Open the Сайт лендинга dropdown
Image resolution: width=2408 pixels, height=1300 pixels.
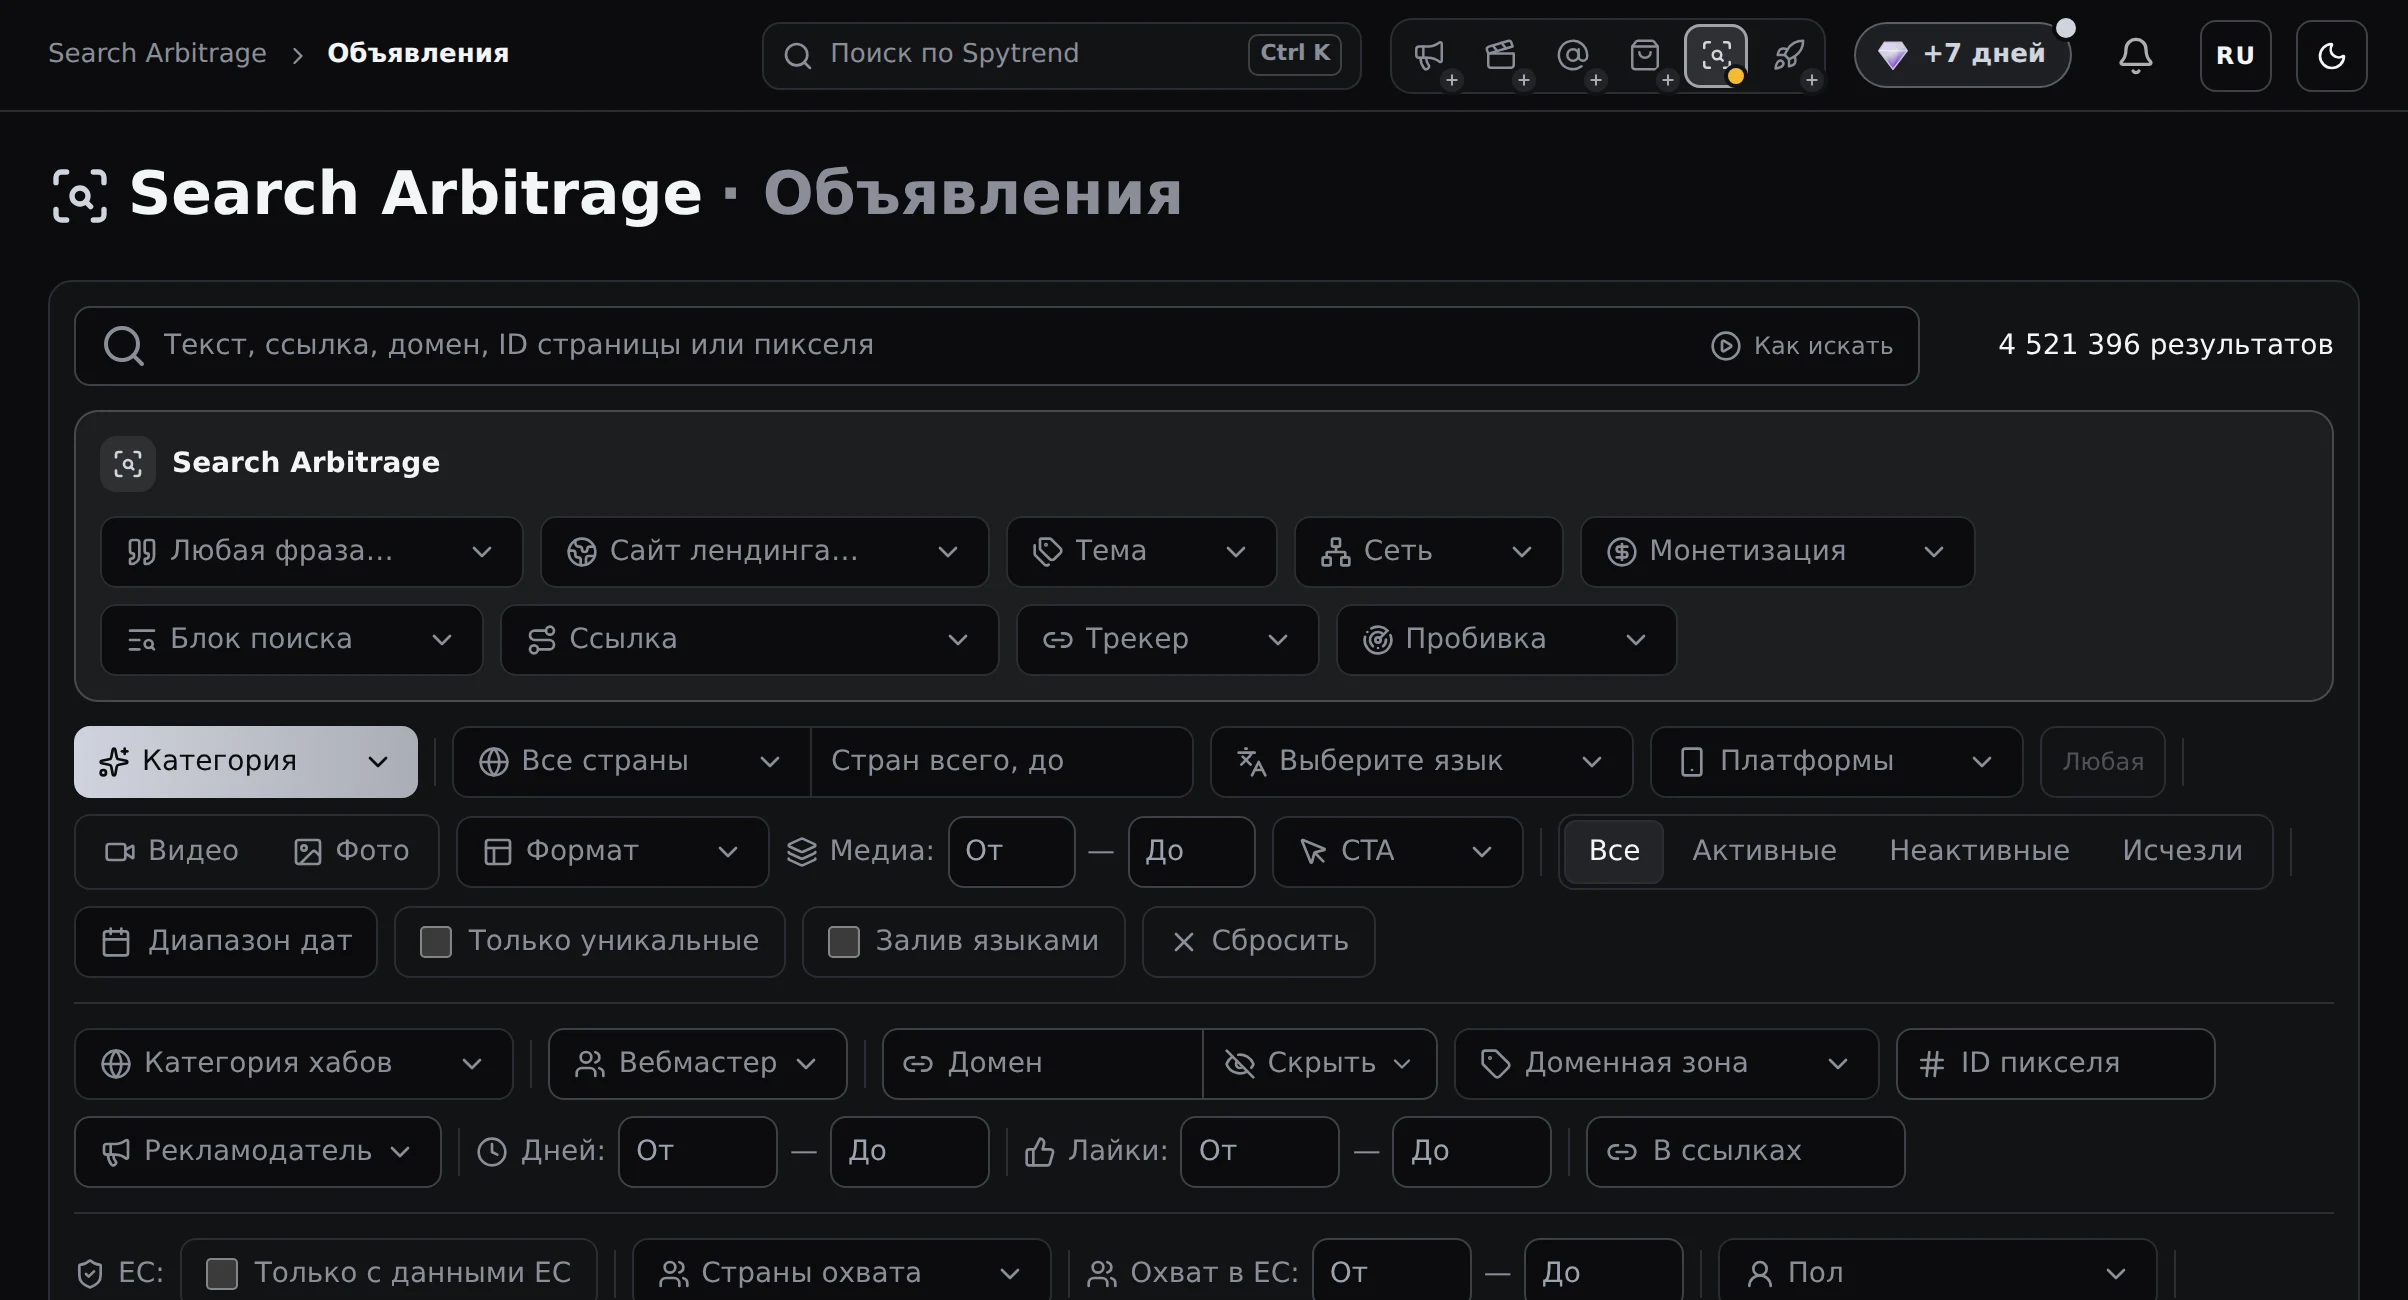click(x=764, y=552)
